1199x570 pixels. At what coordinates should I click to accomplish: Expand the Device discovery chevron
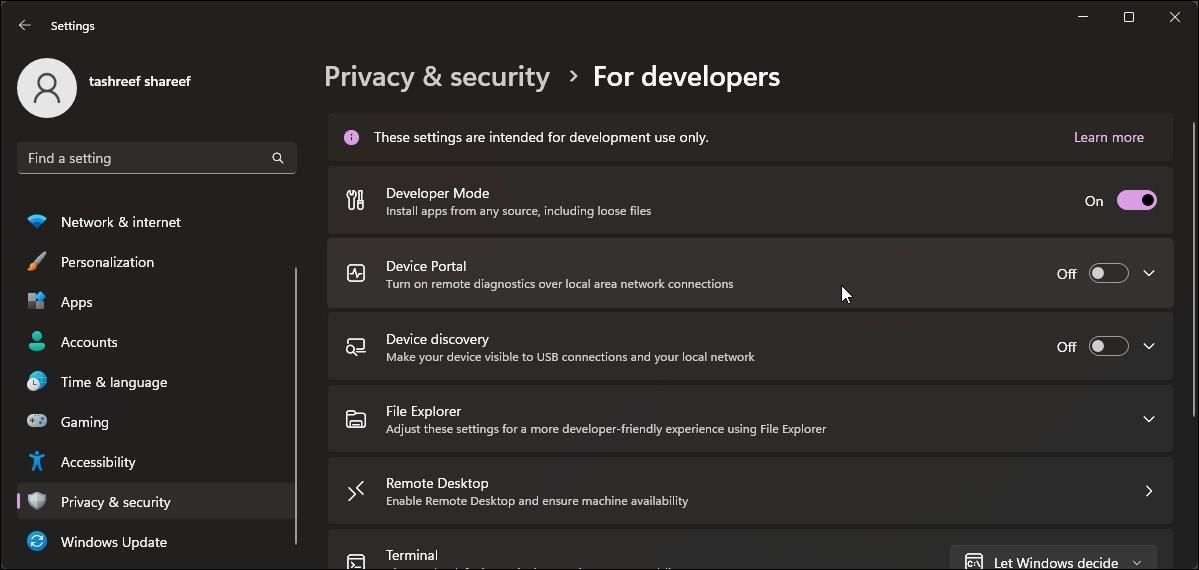tap(1149, 346)
